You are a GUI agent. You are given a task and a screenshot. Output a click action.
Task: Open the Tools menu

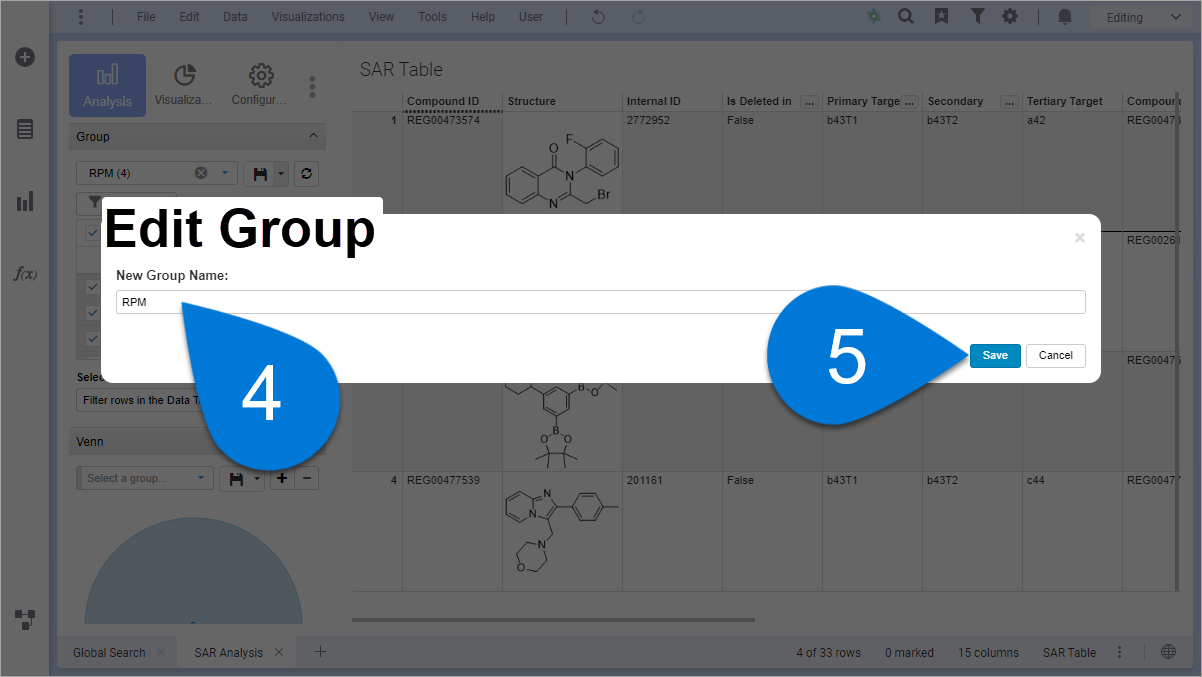coord(432,17)
